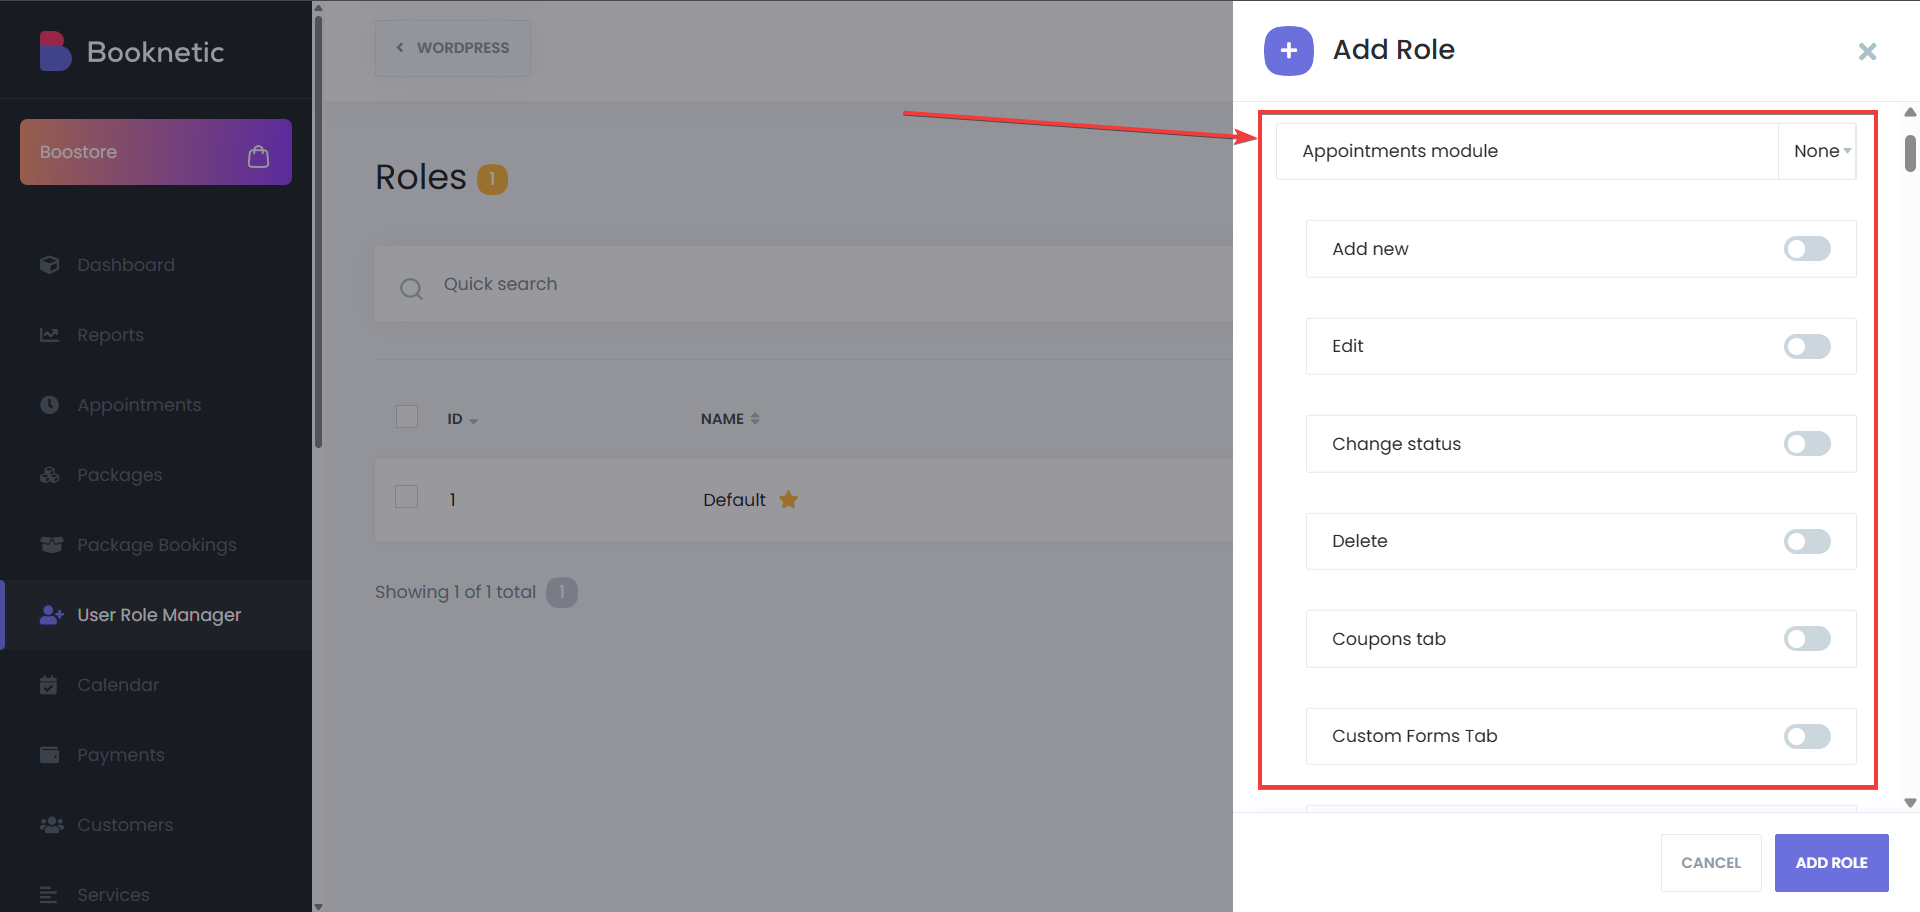Switch on the Coupons tab toggle
Viewport: 1920px width, 912px height.
pos(1807,639)
